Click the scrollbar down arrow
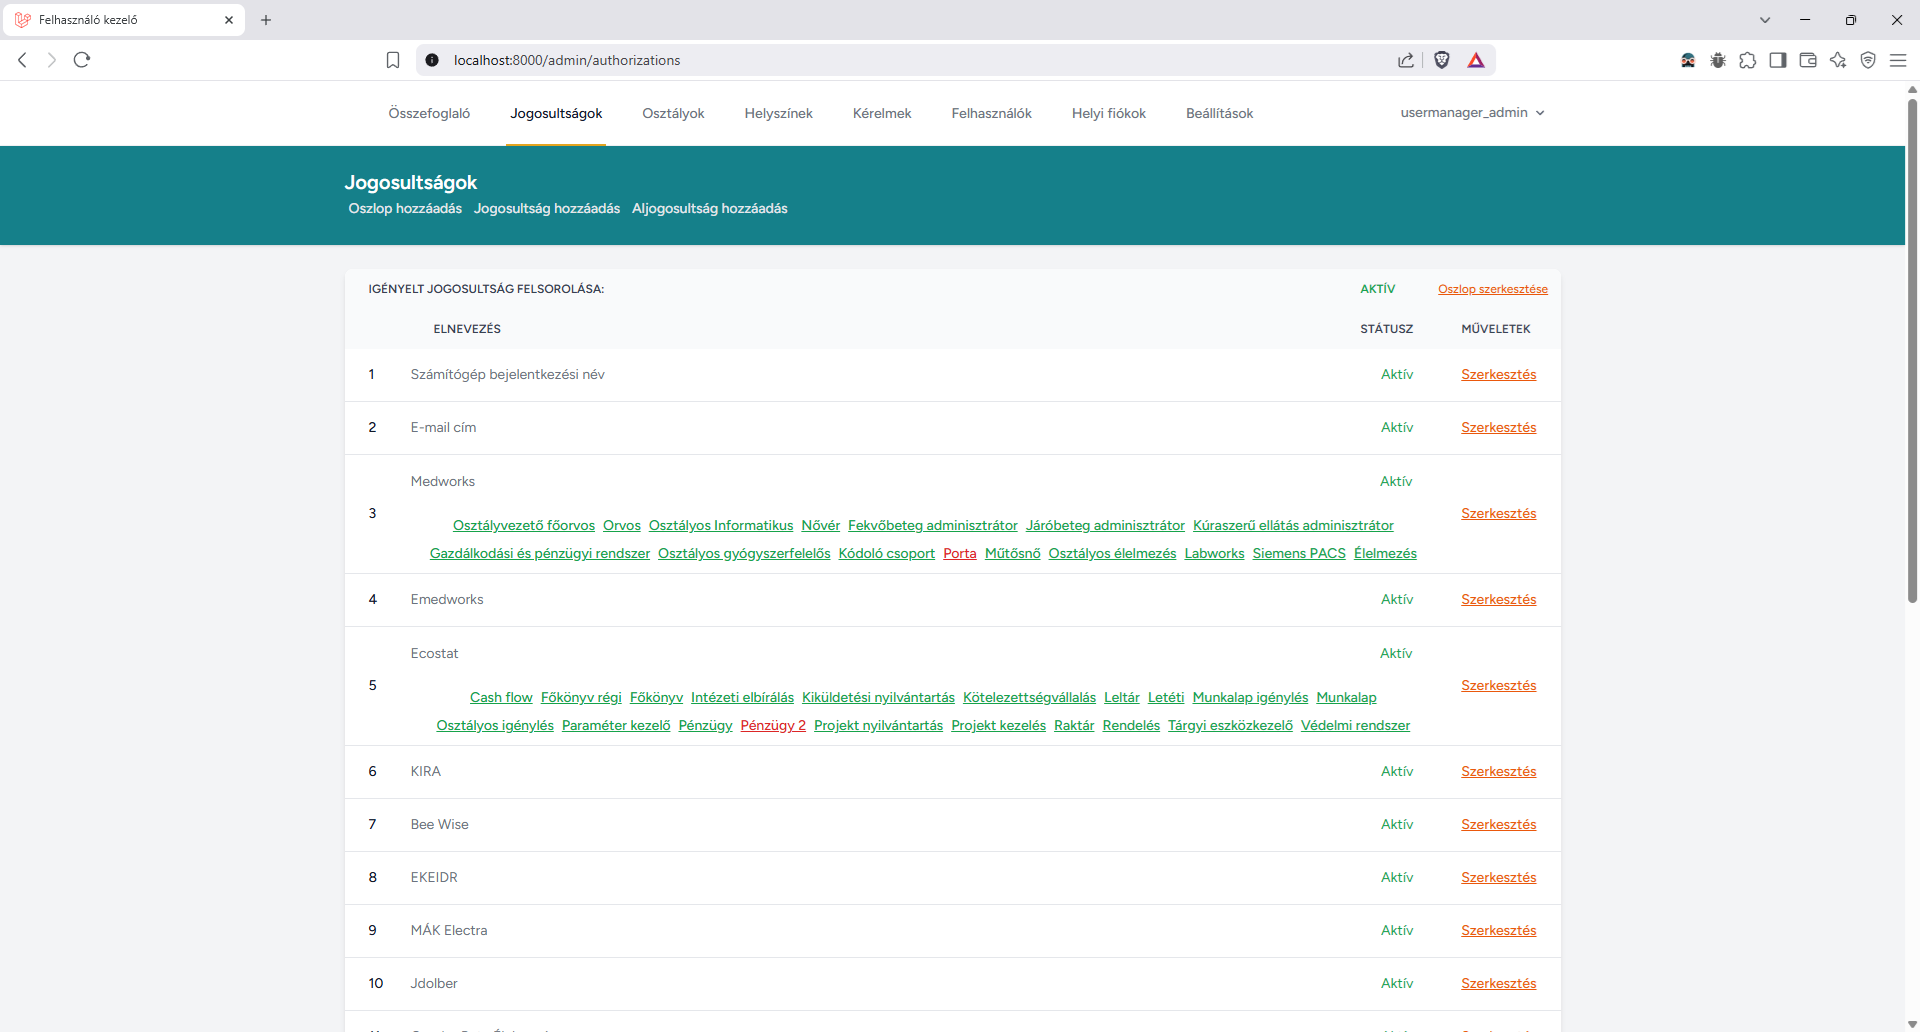Screen dimensions: 1920x1032 click(1912, 1024)
